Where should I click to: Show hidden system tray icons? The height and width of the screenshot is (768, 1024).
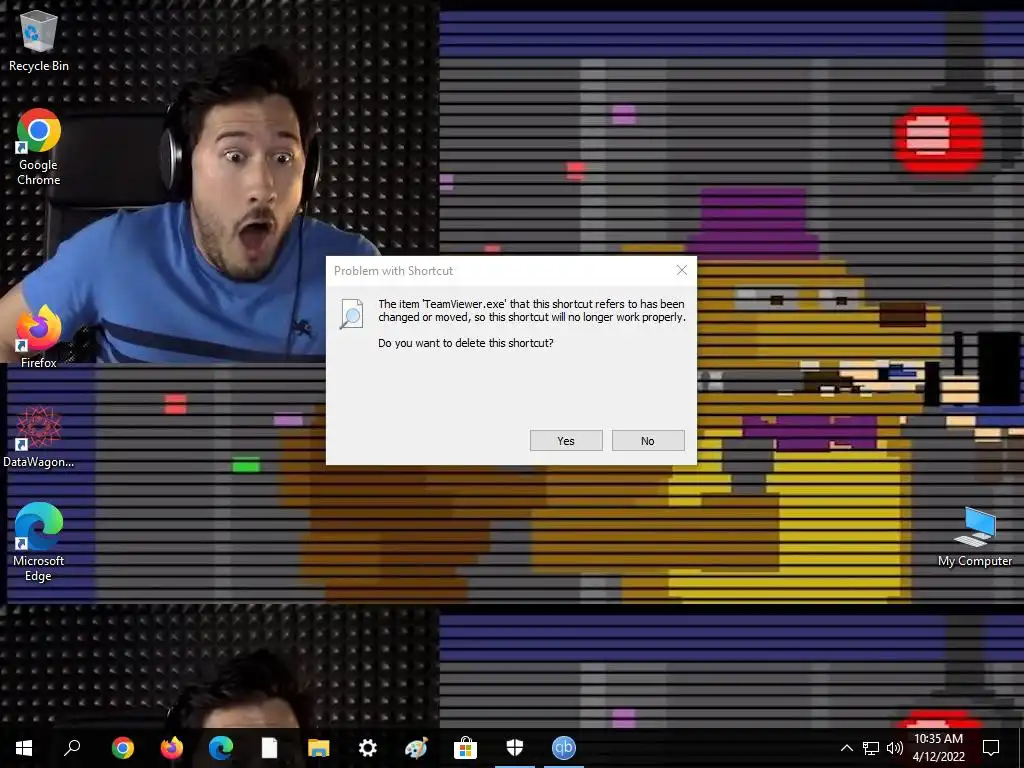click(846, 748)
